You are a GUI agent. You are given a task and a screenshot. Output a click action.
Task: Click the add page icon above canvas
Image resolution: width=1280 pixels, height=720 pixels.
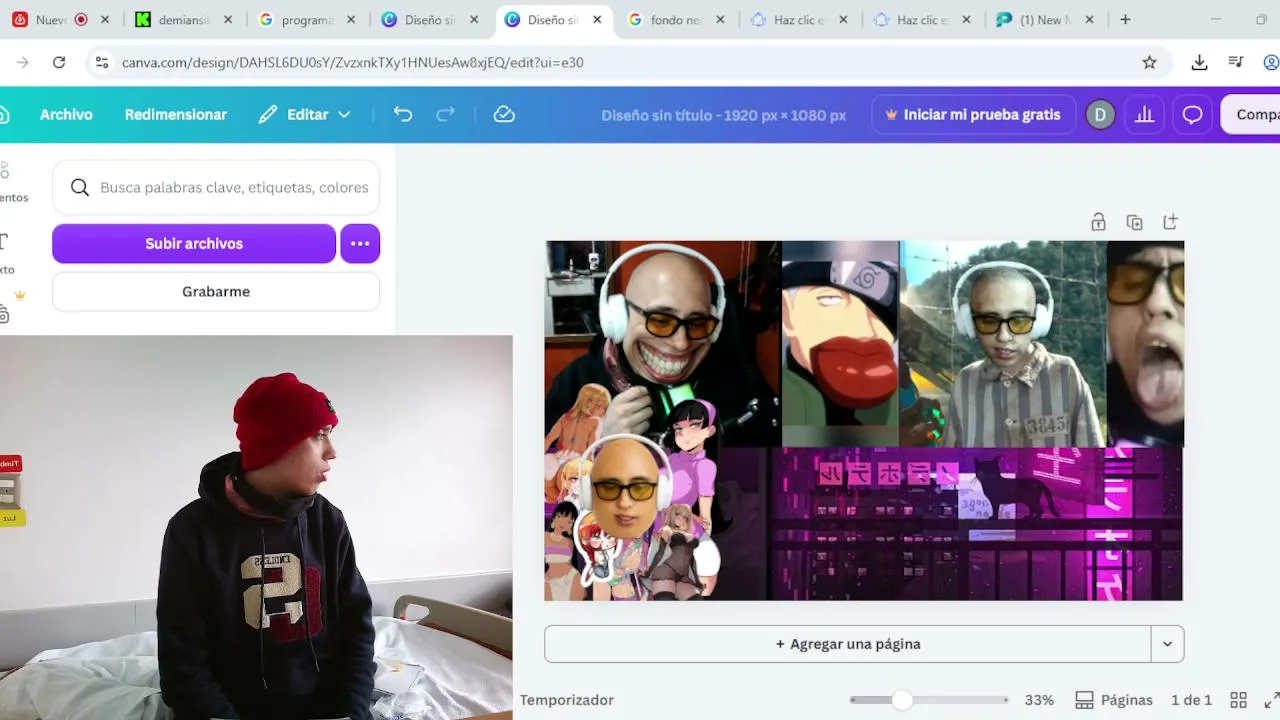(x=1170, y=222)
